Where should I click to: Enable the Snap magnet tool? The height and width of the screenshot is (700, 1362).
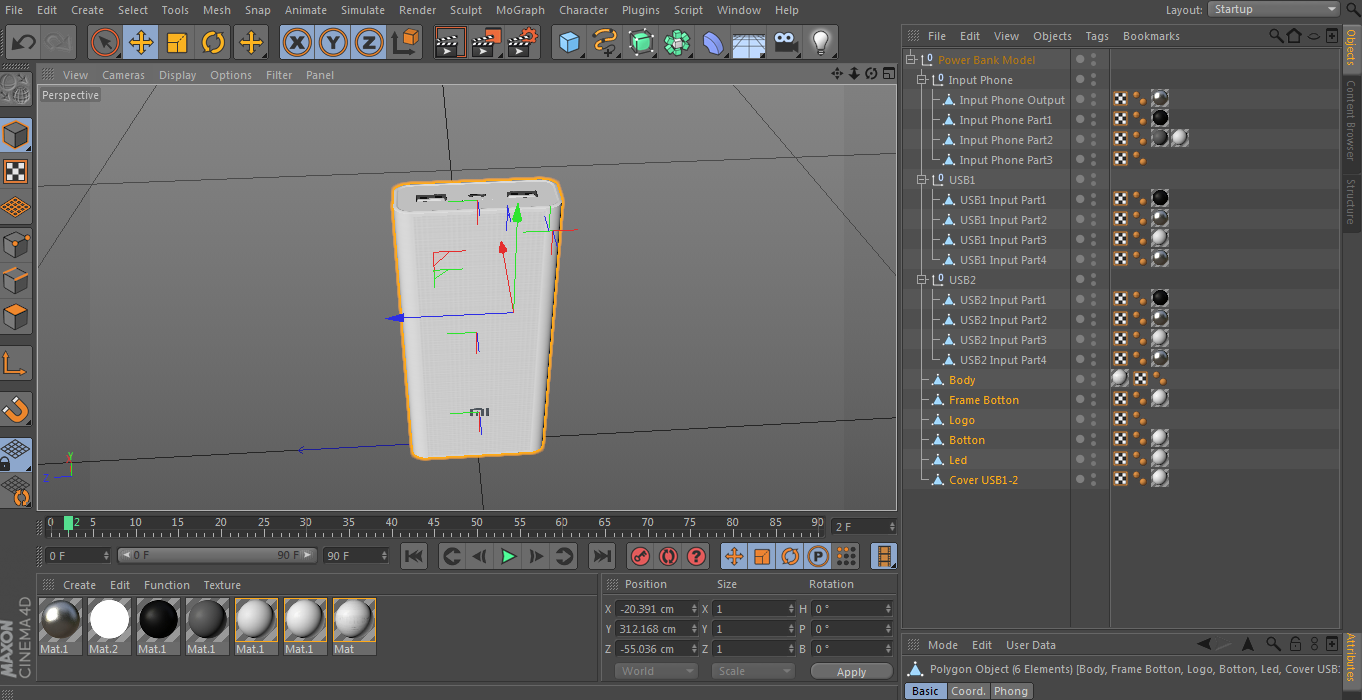pyautogui.click(x=16, y=408)
